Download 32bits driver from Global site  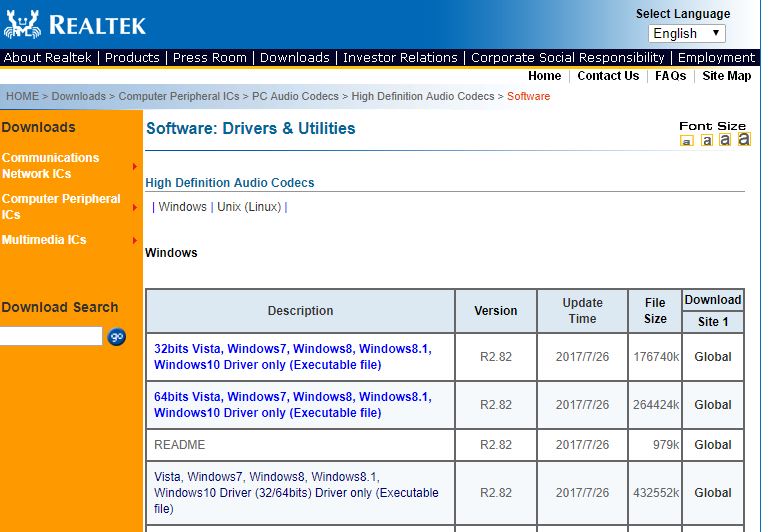click(712, 357)
